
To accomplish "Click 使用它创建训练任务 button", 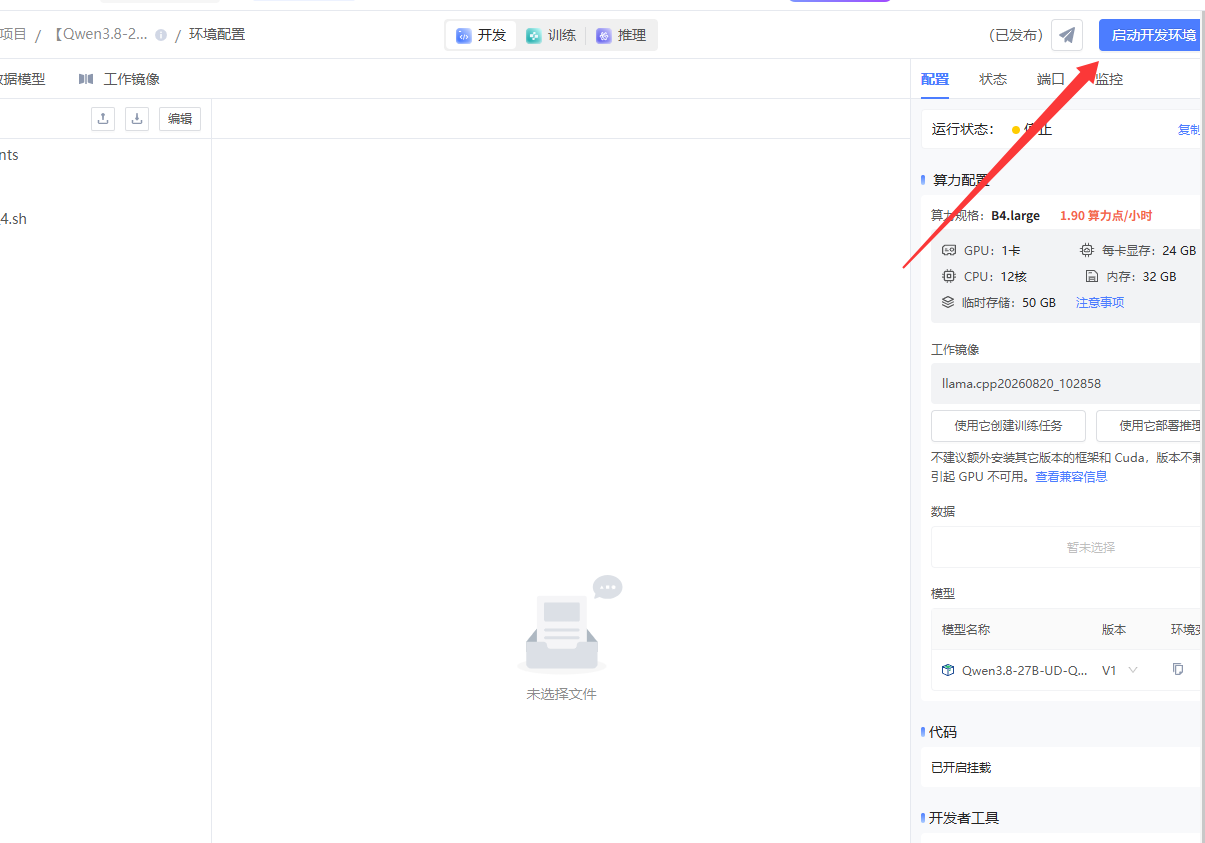I will point(1008,425).
